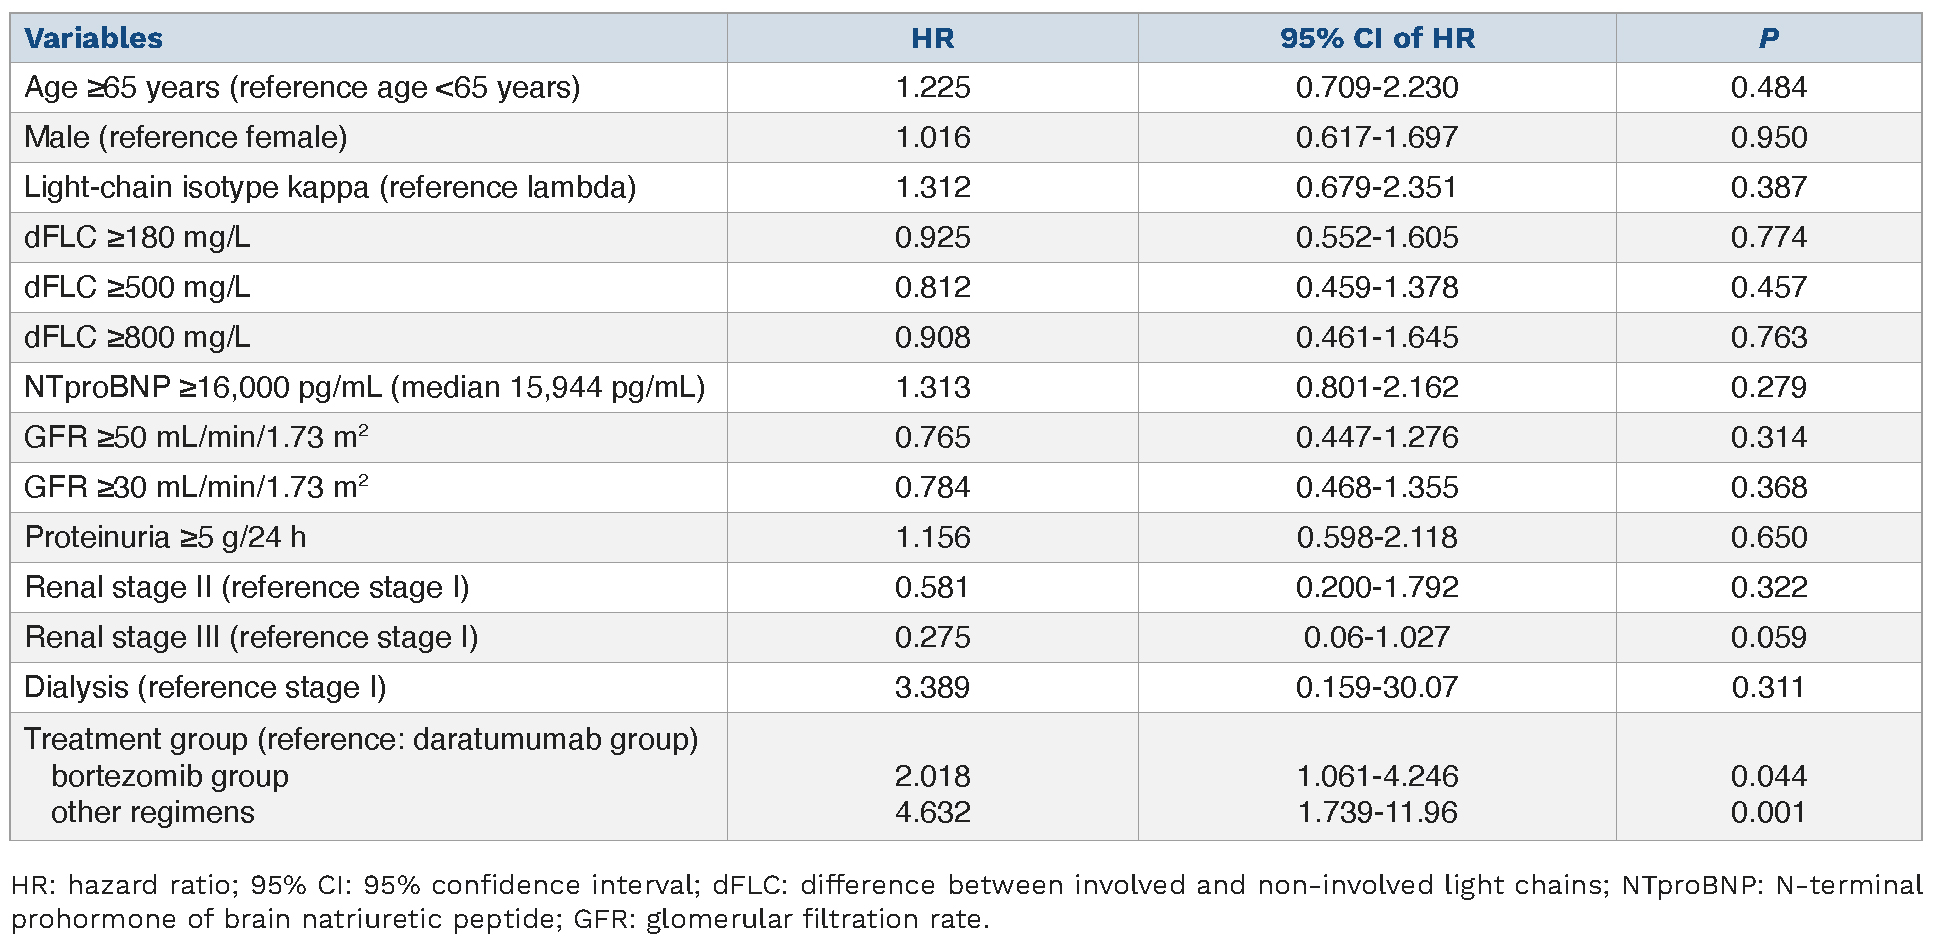Click the Proteinuria ≥5 g/24 h cell
This screenshot has width=1936, height=942.
(x=165, y=537)
